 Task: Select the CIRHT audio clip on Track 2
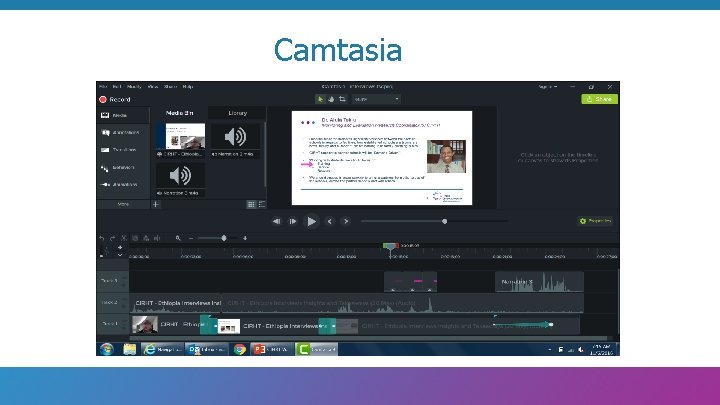(x=357, y=303)
